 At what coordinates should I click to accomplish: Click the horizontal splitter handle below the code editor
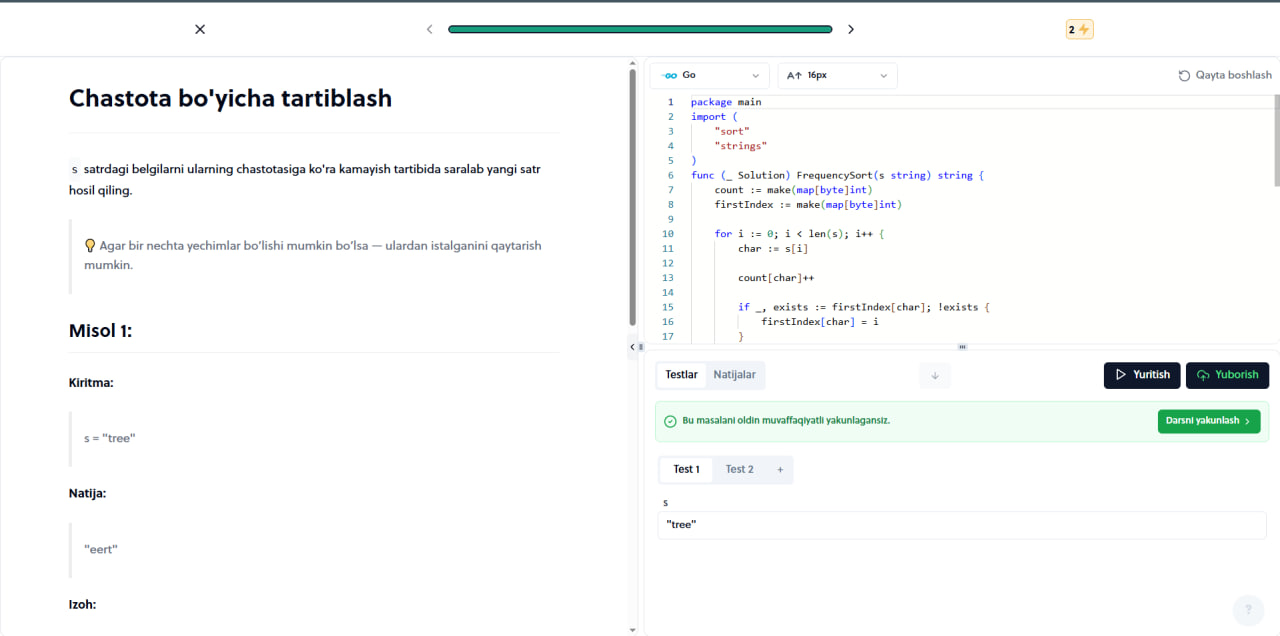(962, 347)
